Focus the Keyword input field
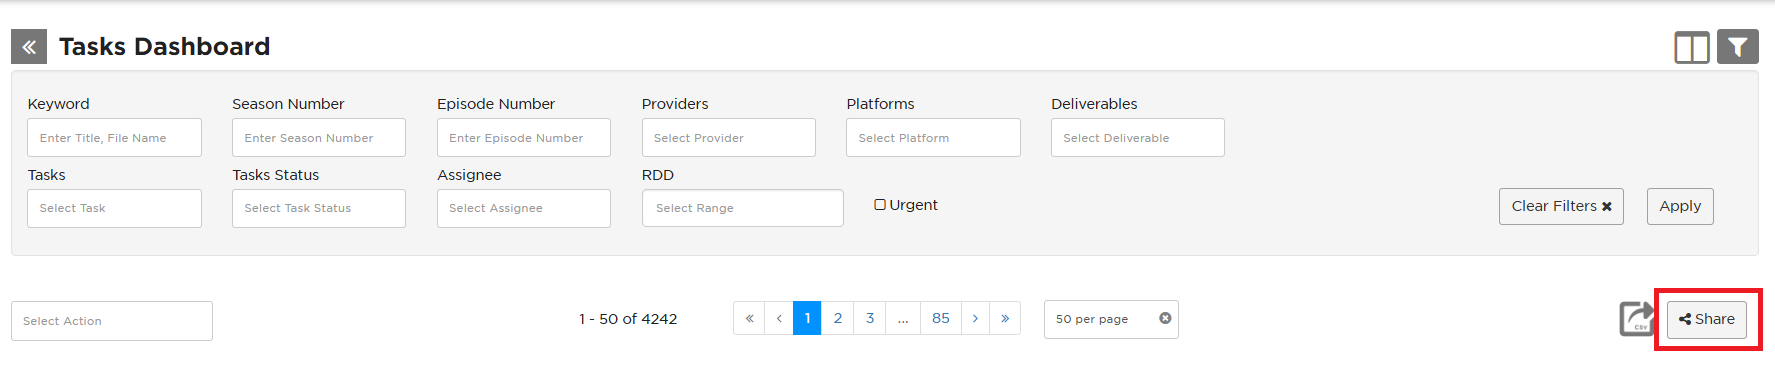Image resolution: width=1775 pixels, height=367 pixels. tap(114, 138)
